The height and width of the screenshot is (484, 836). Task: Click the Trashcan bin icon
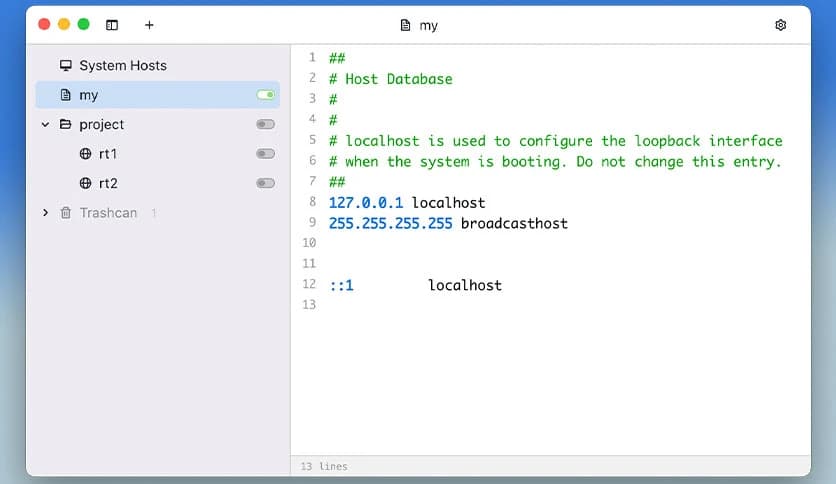pos(65,213)
